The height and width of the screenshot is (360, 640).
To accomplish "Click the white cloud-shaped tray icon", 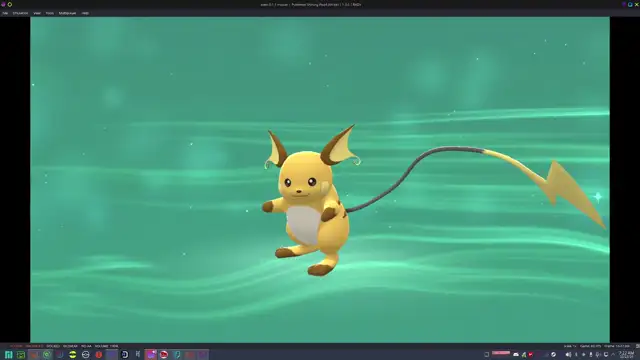I will click(x=516, y=355).
